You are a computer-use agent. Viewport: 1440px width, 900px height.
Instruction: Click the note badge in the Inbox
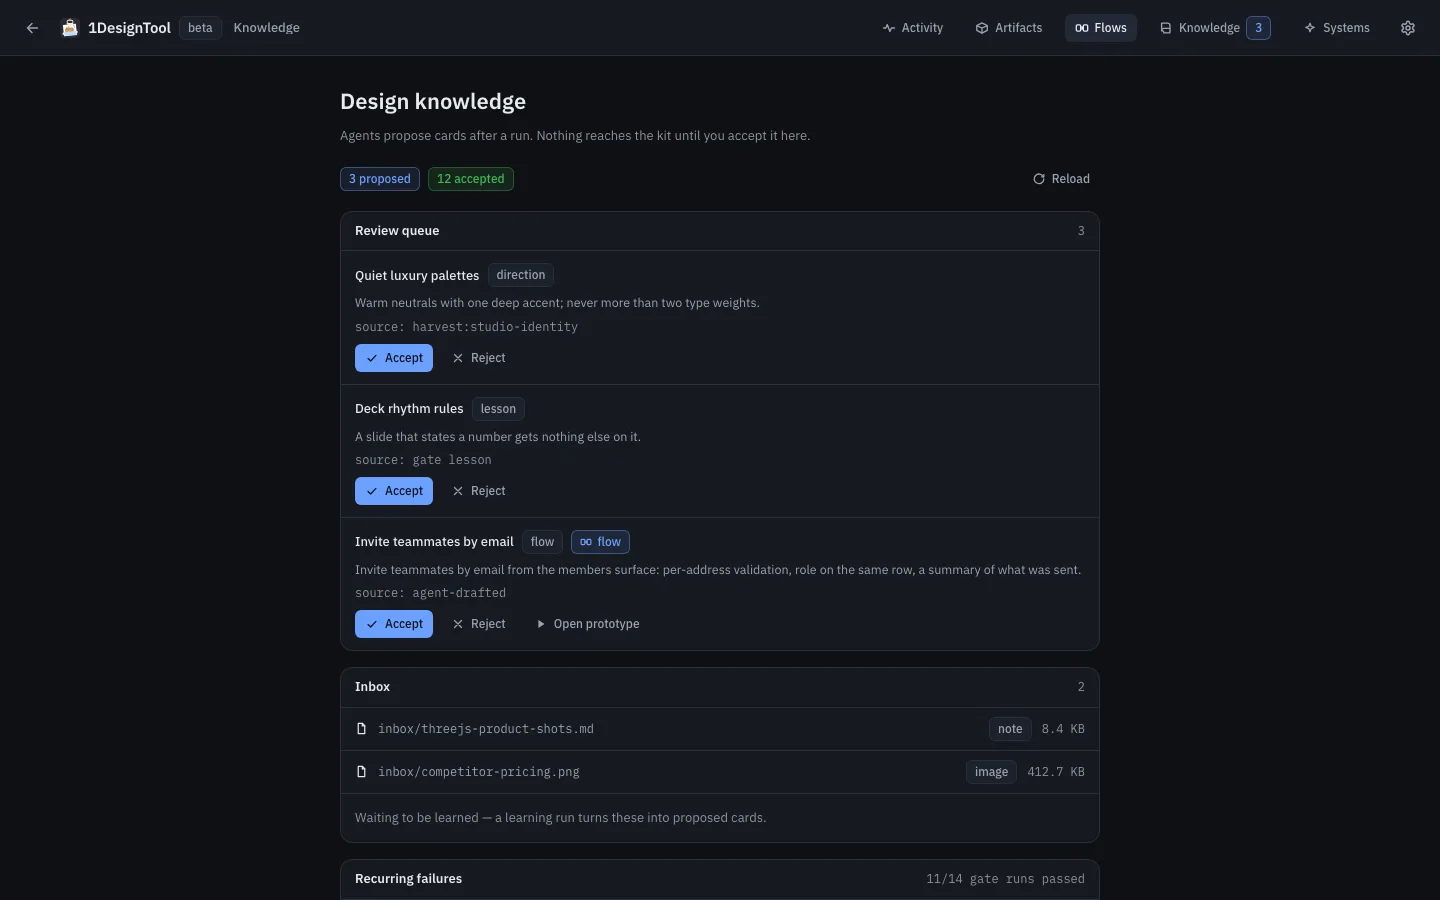pos(1010,729)
